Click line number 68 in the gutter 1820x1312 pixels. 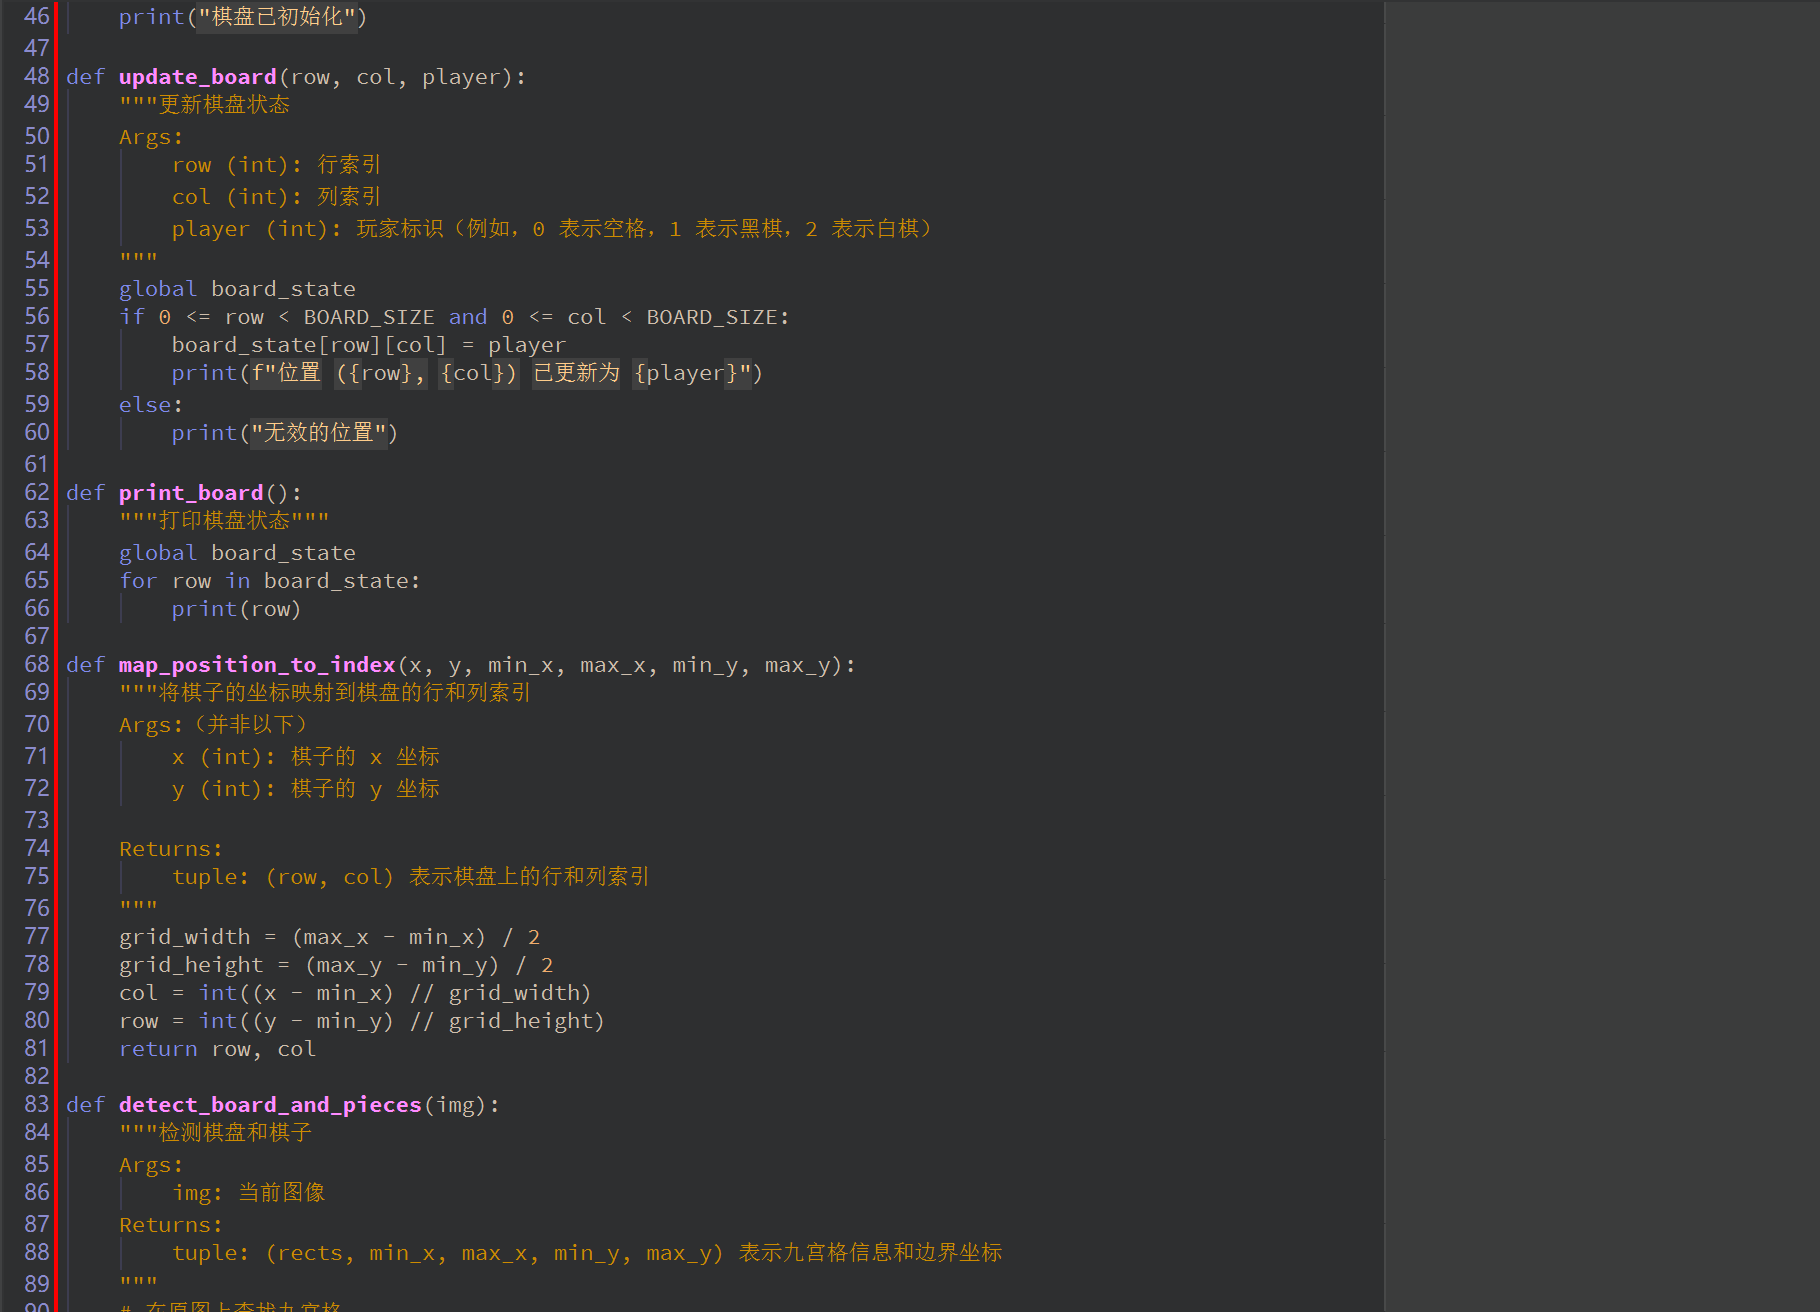36,664
